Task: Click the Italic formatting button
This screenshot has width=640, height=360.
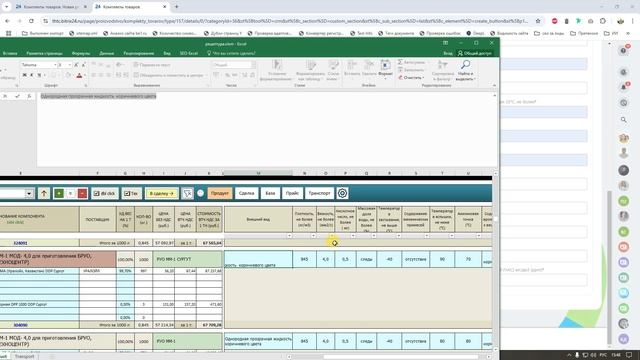Action: tap(32, 75)
